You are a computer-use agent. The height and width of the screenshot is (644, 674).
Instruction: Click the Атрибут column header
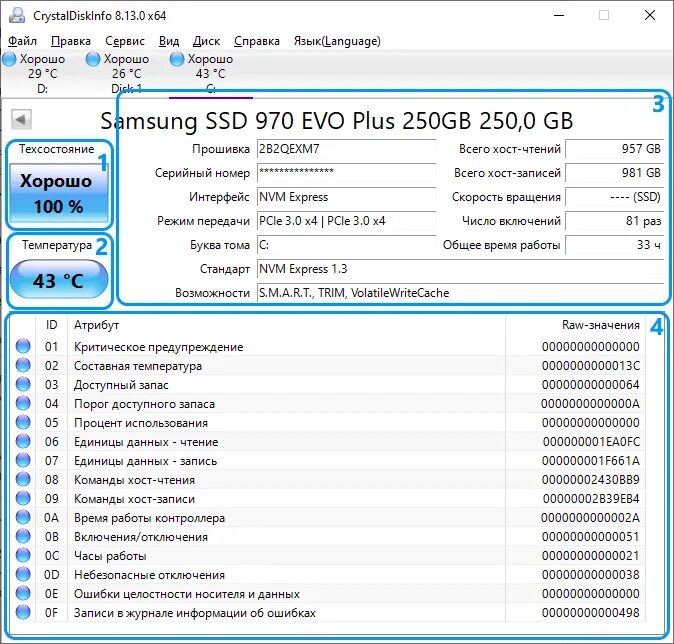286,325
